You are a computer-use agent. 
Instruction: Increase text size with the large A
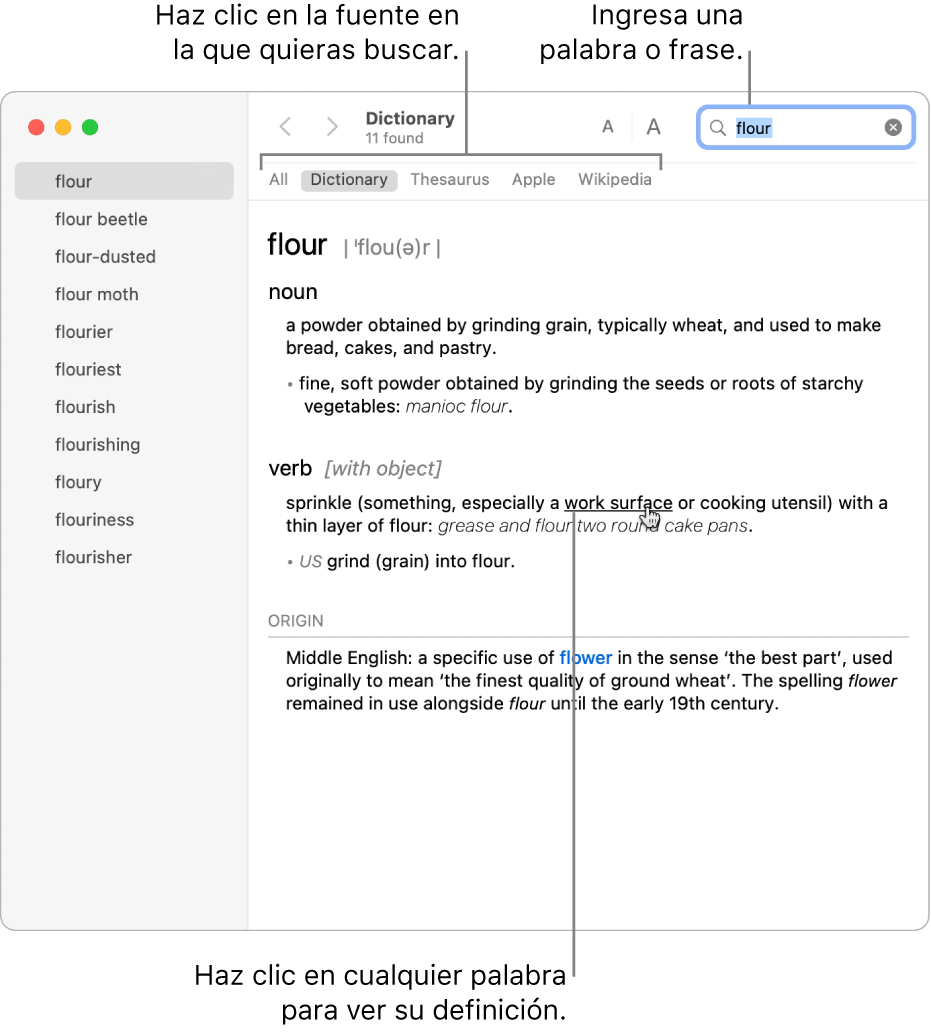[653, 126]
